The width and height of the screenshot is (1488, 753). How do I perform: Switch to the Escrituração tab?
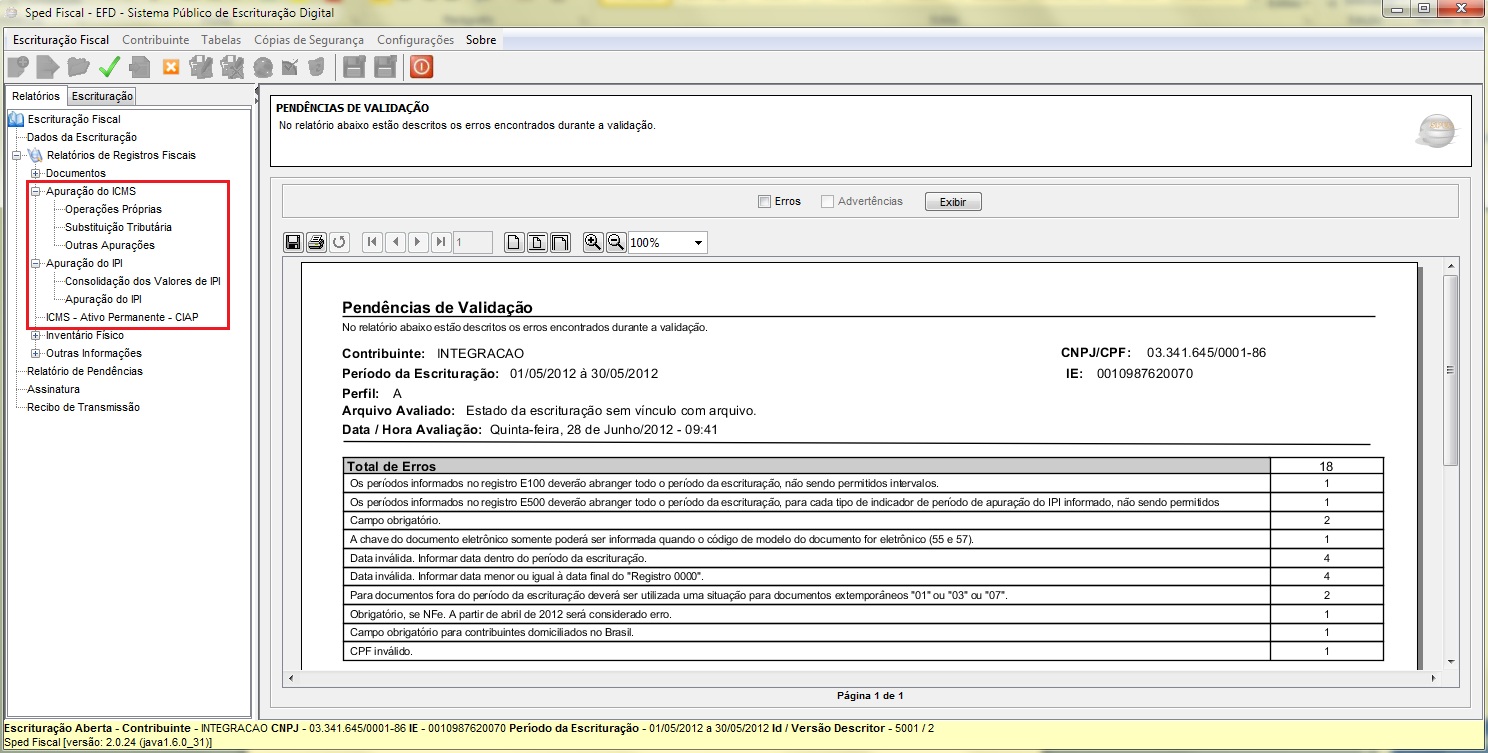(x=102, y=96)
